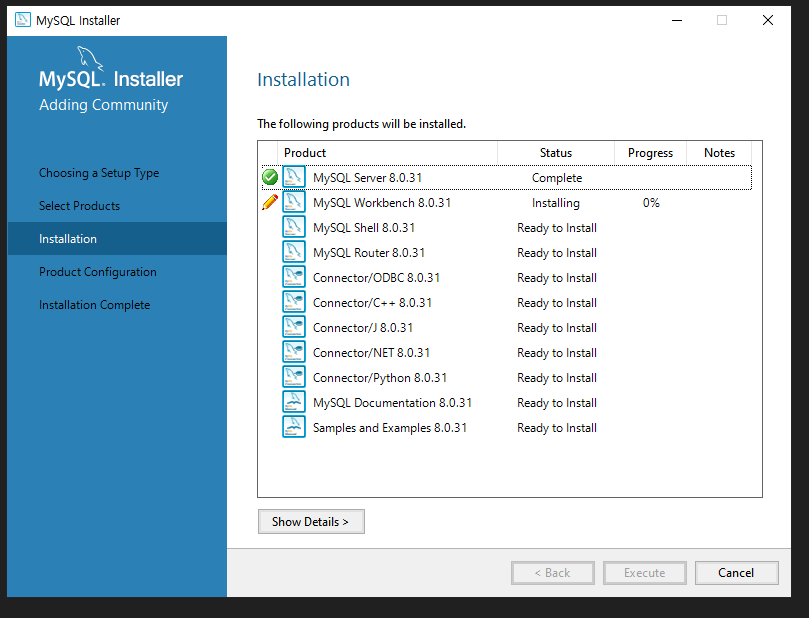Click the Samples and Examples 8.0.31 icon
809x618 pixels.
[x=294, y=428]
